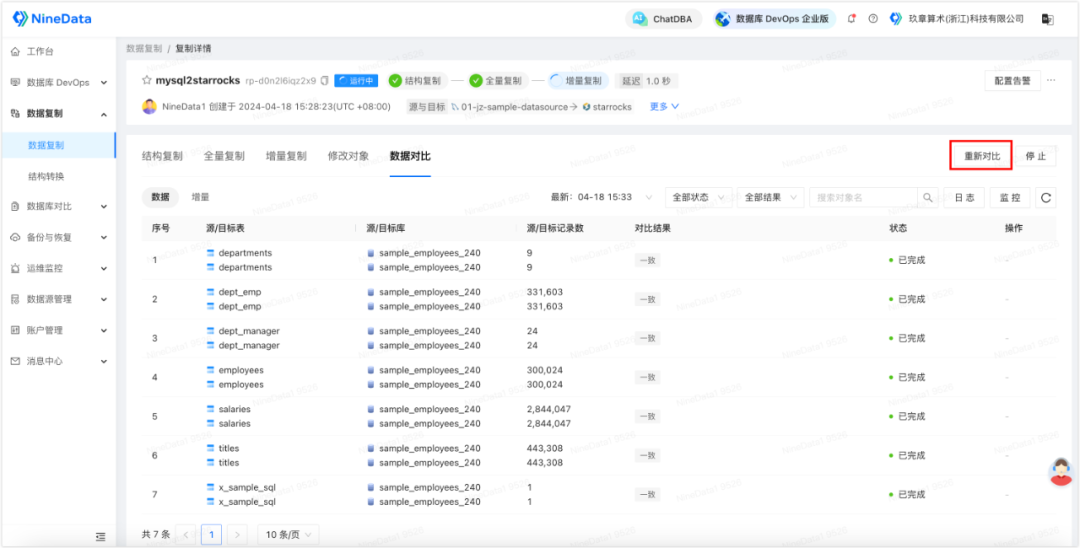This screenshot has height=548, width=1080.
Task: Open the ChatDBA assistant
Action: [663, 19]
